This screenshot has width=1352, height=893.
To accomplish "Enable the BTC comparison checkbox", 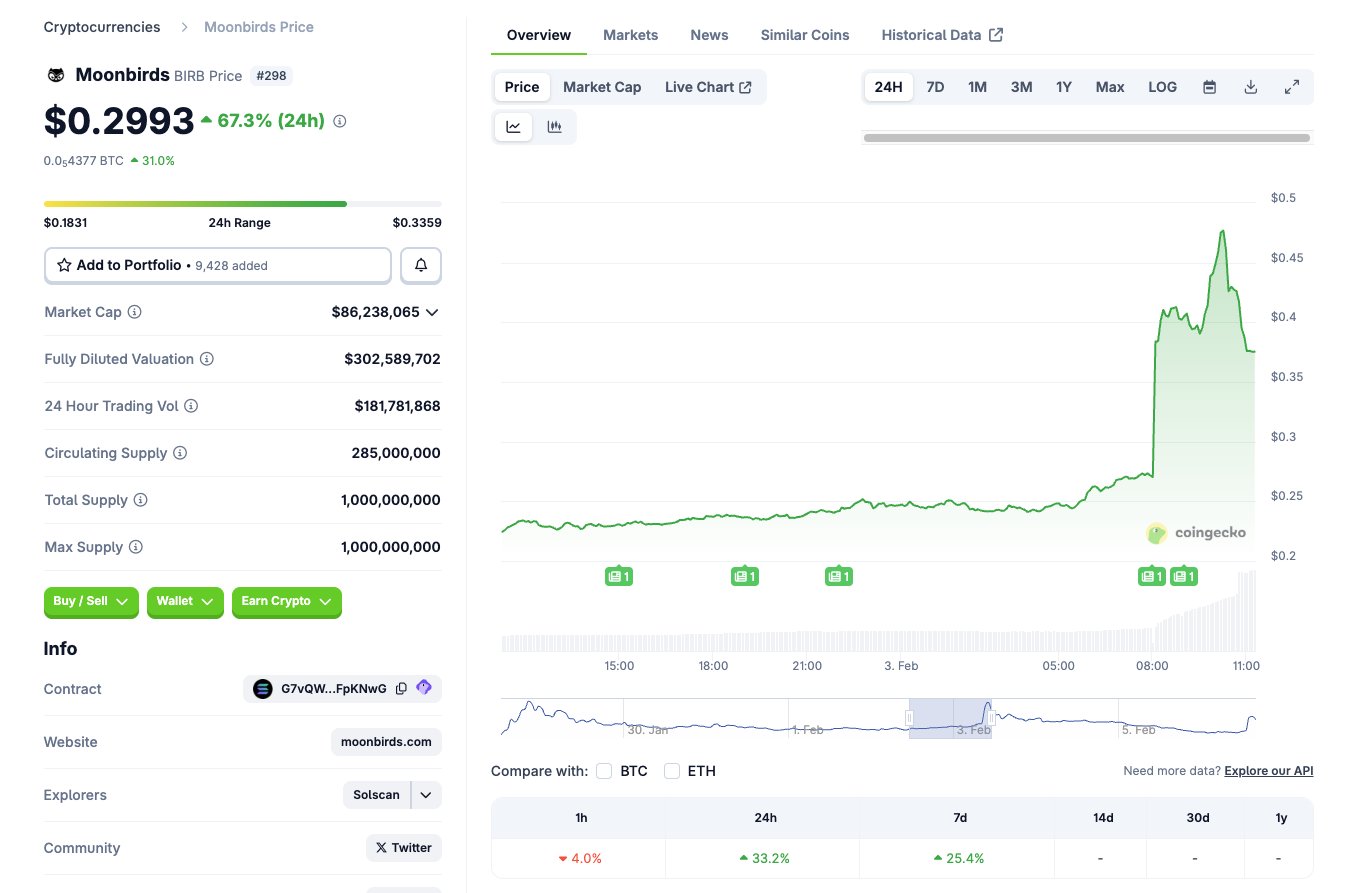I will click(604, 771).
